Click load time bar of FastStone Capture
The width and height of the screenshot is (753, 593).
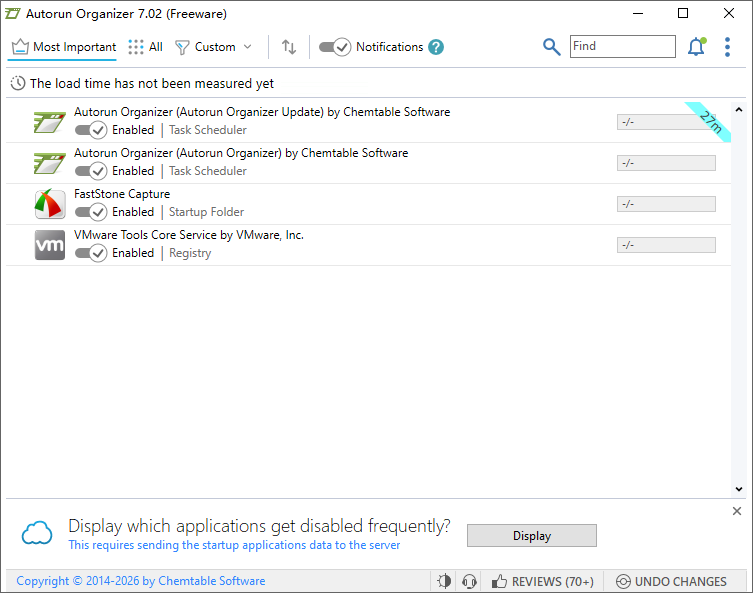[x=666, y=204]
